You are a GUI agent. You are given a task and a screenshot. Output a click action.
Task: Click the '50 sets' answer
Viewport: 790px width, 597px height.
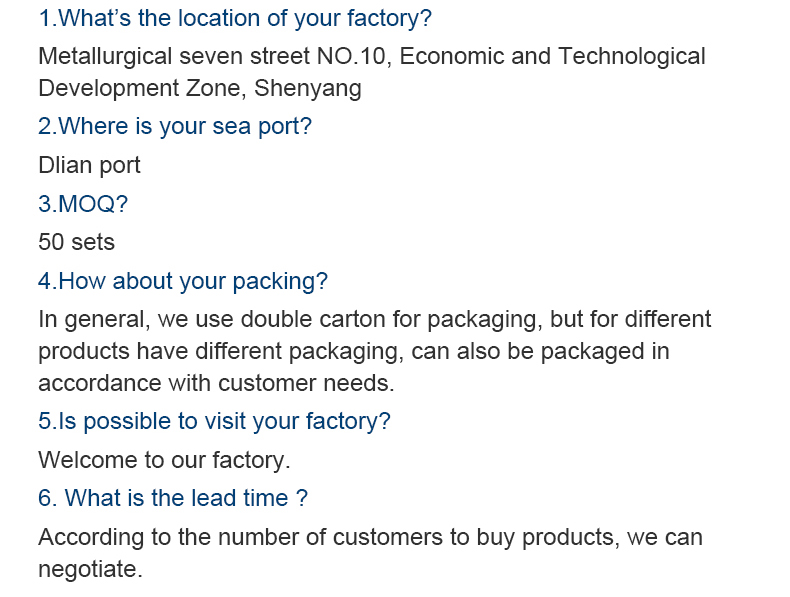(x=76, y=242)
